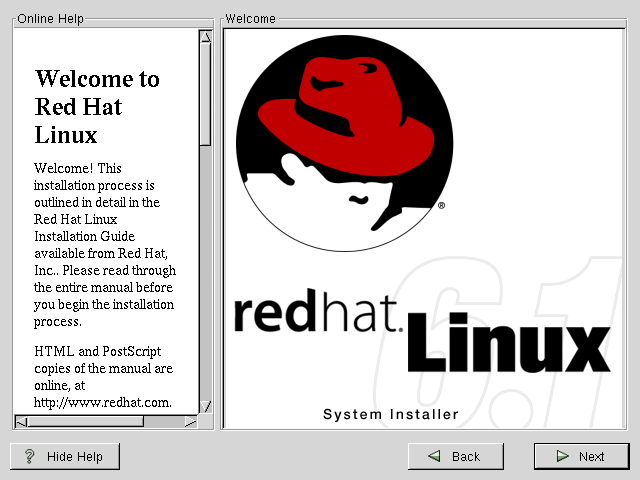
Task: Click the http://www.redhat.com address in help text
Action: pos(102,402)
